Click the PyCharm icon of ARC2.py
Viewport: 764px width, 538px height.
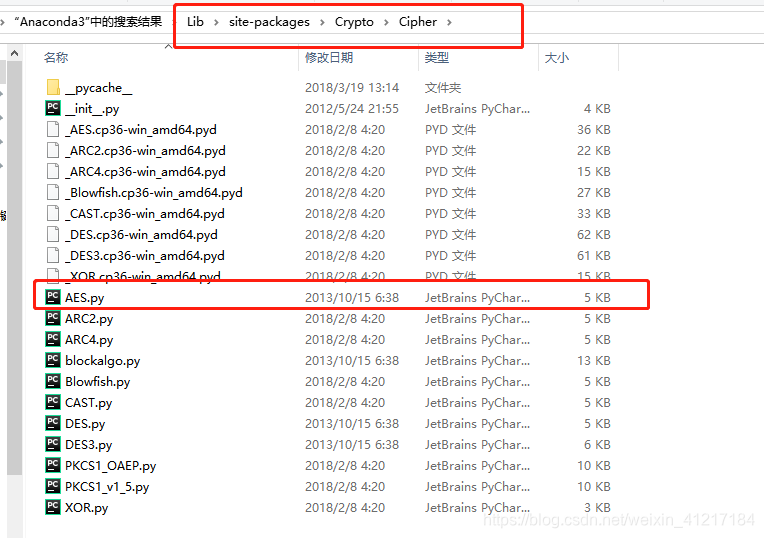[53, 318]
